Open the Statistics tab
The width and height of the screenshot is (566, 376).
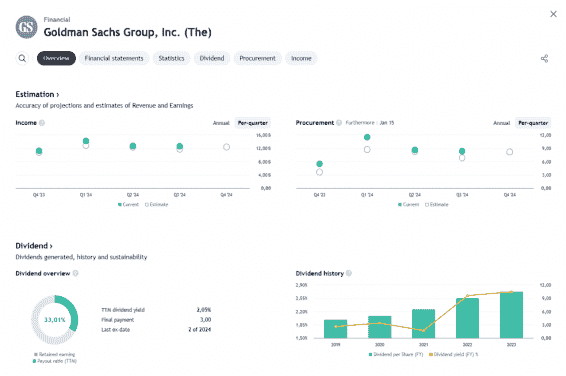[x=171, y=58]
